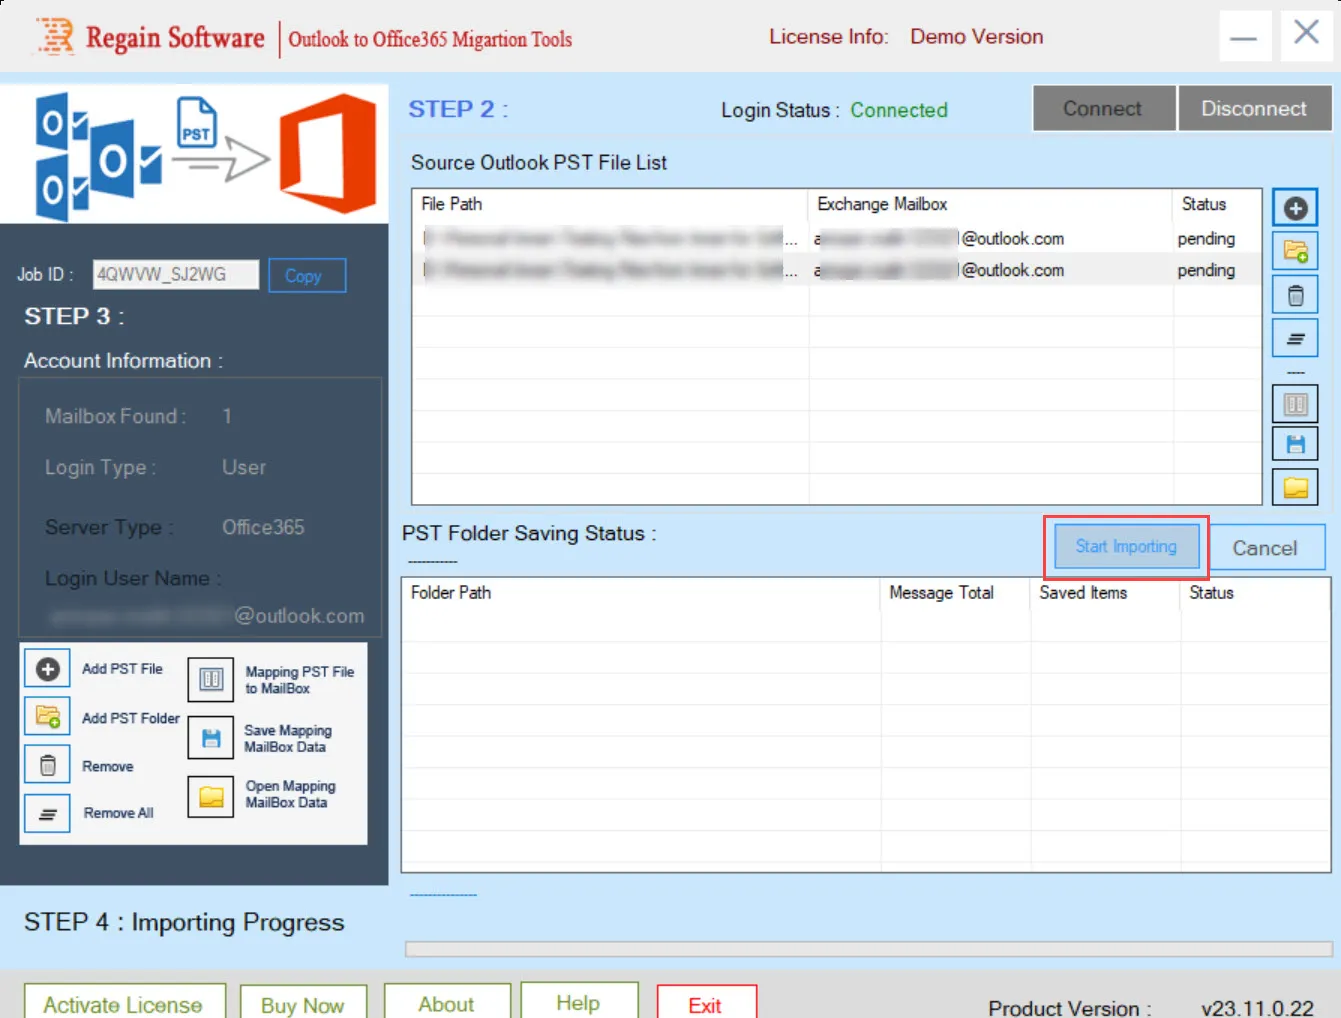Start importing the PST files
The height and width of the screenshot is (1018, 1341).
(x=1126, y=547)
